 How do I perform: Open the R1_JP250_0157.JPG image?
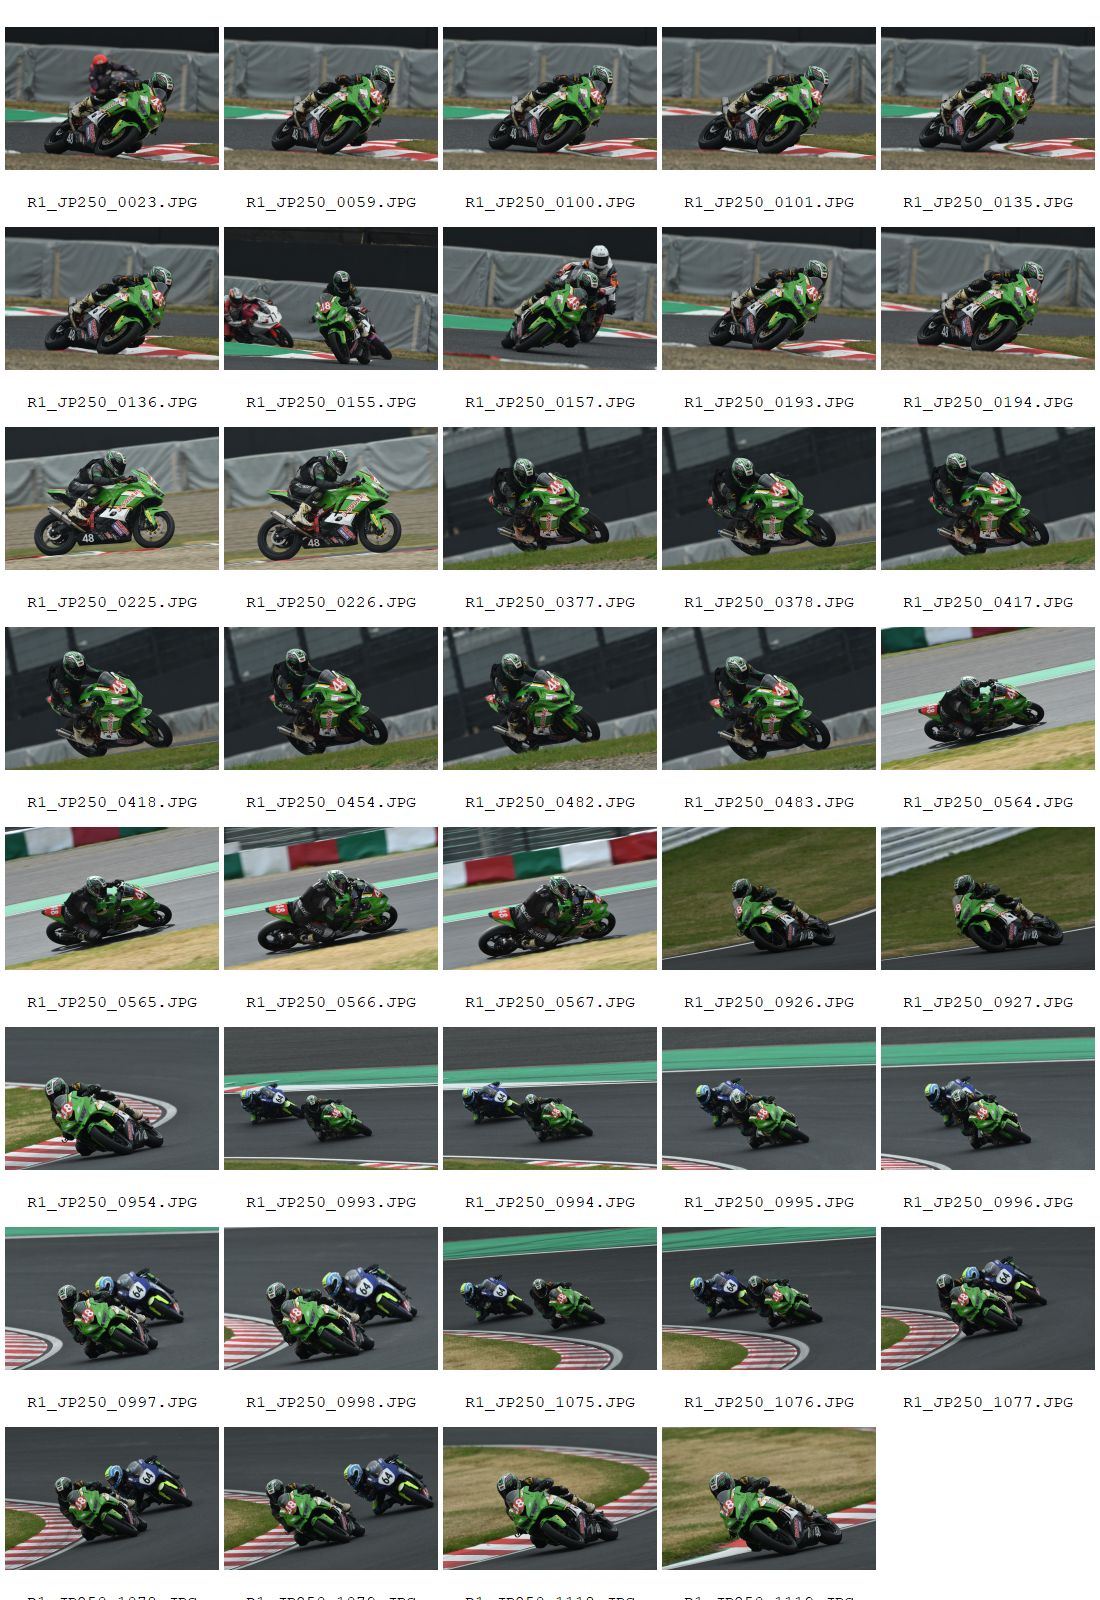point(550,298)
